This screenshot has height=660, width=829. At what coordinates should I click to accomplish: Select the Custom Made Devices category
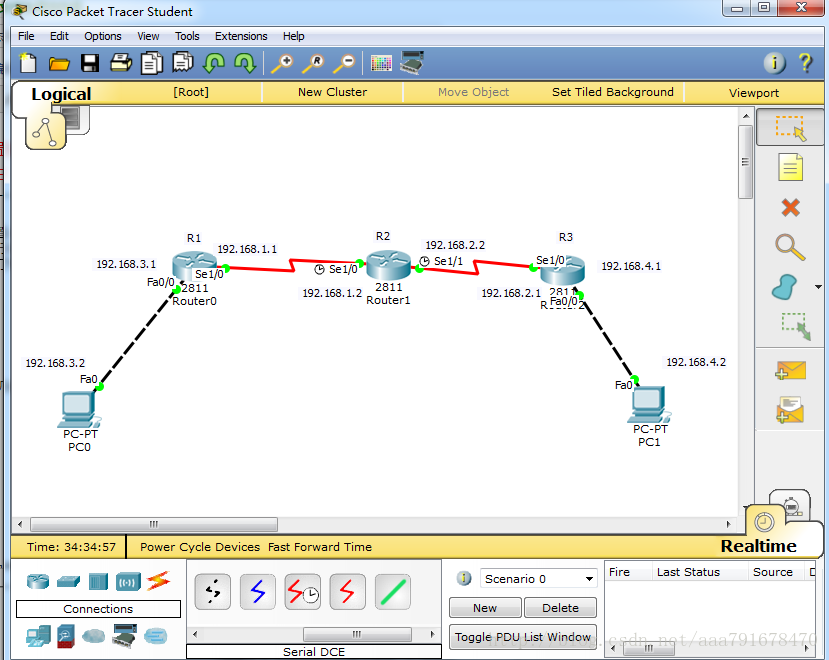click(x=125, y=636)
